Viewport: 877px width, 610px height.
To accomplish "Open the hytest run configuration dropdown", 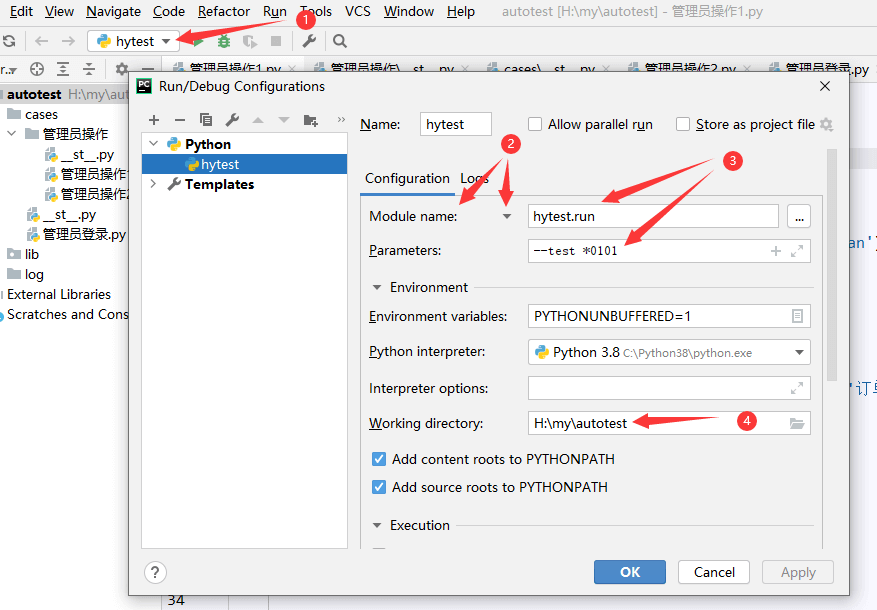I will [x=134, y=41].
